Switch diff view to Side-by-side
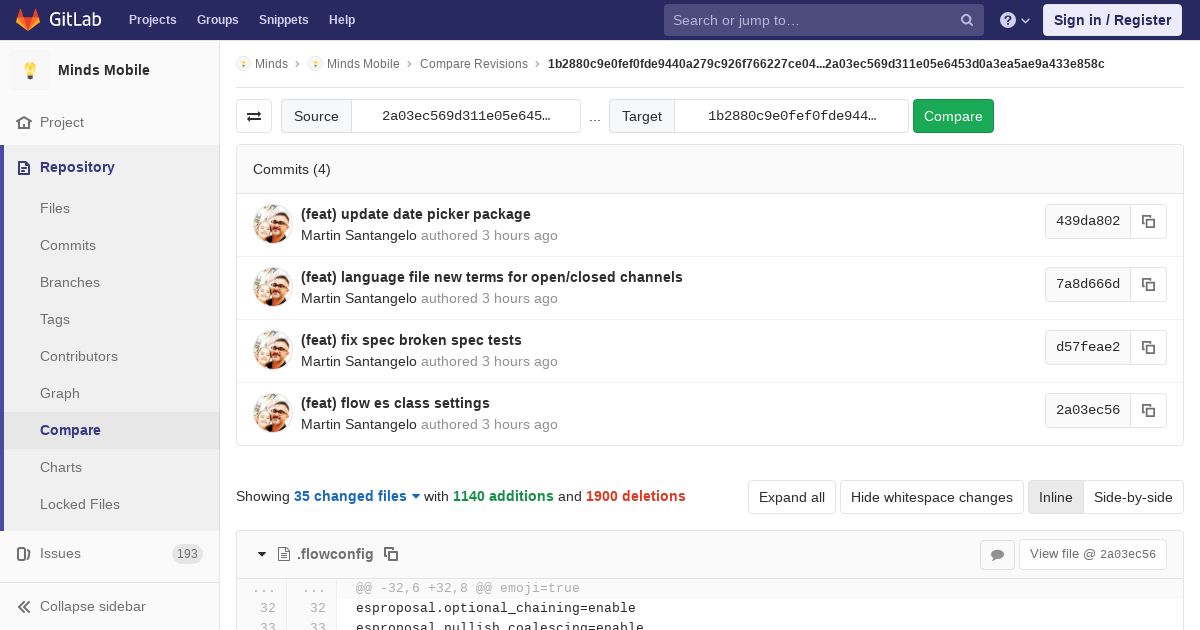Viewport: 1200px width, 630px height. point(1133,497)
